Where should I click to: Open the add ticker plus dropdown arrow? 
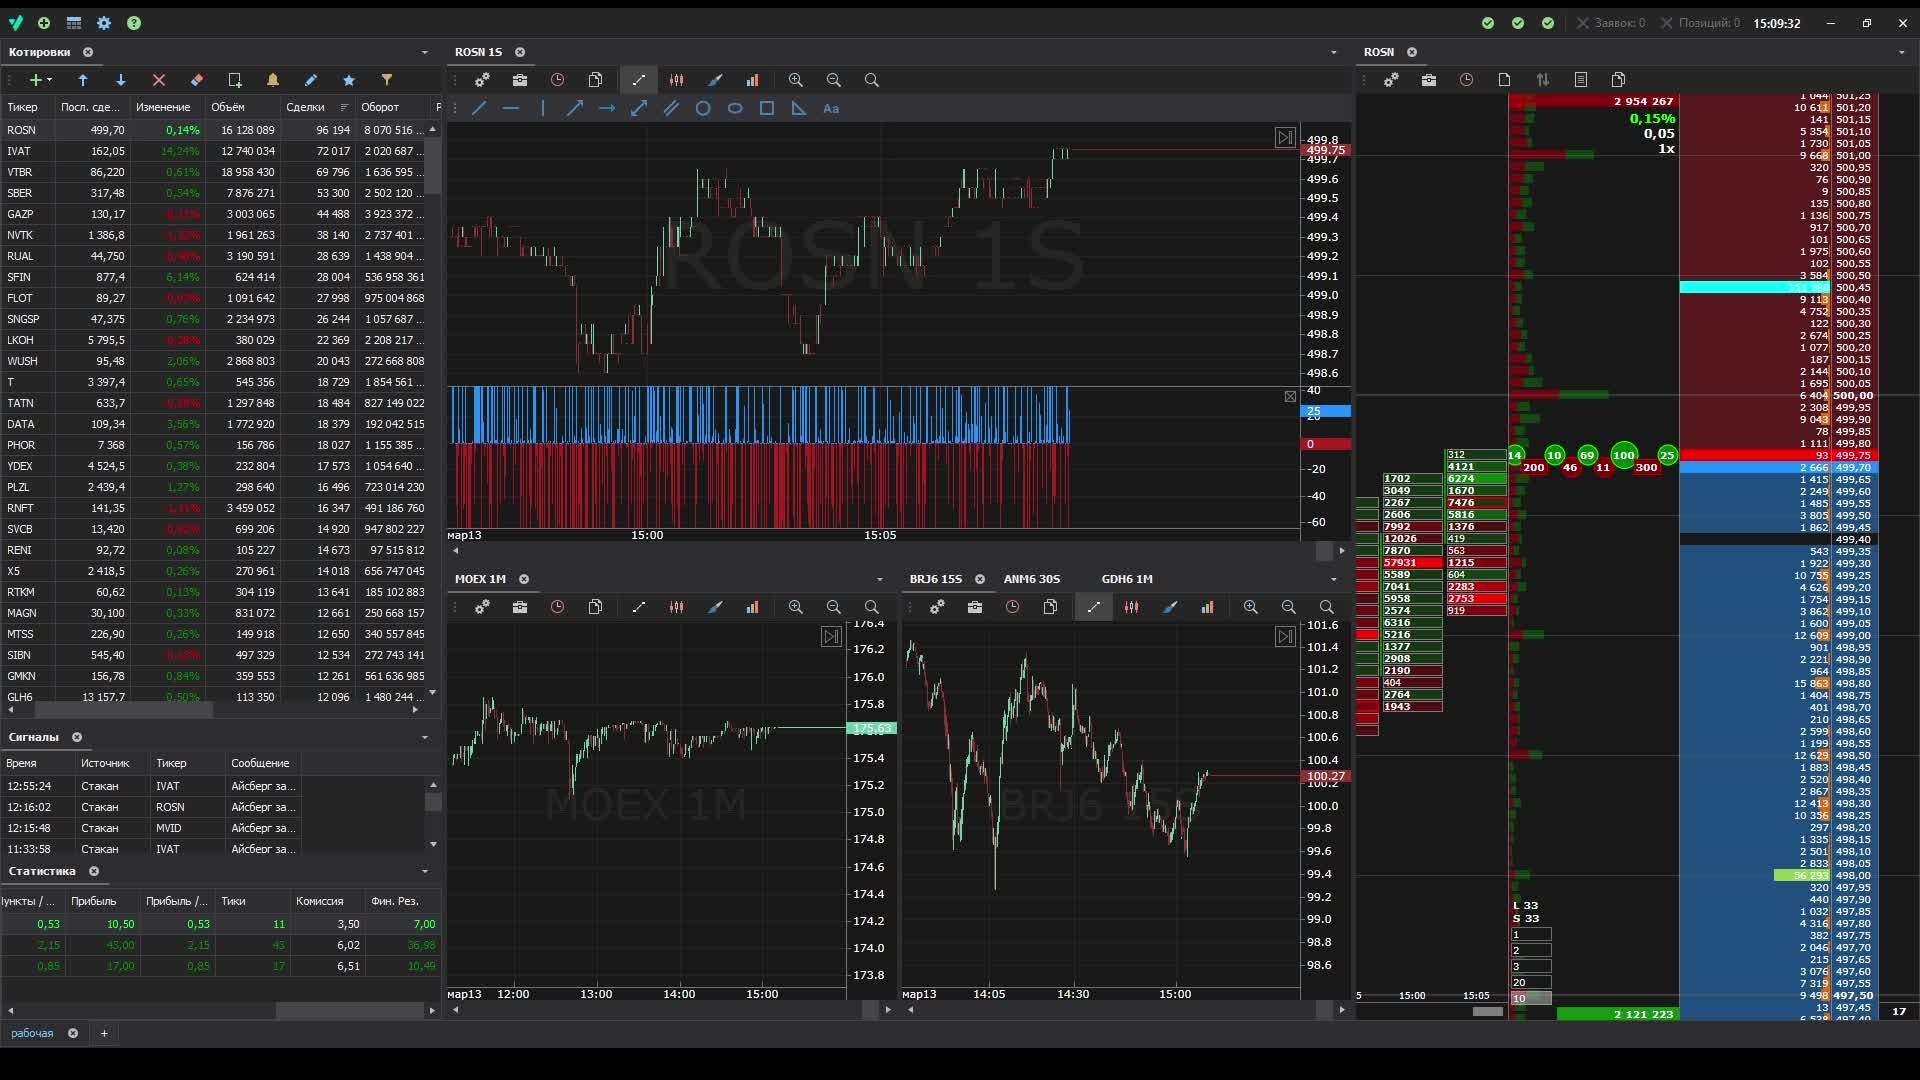pos(49,80)
